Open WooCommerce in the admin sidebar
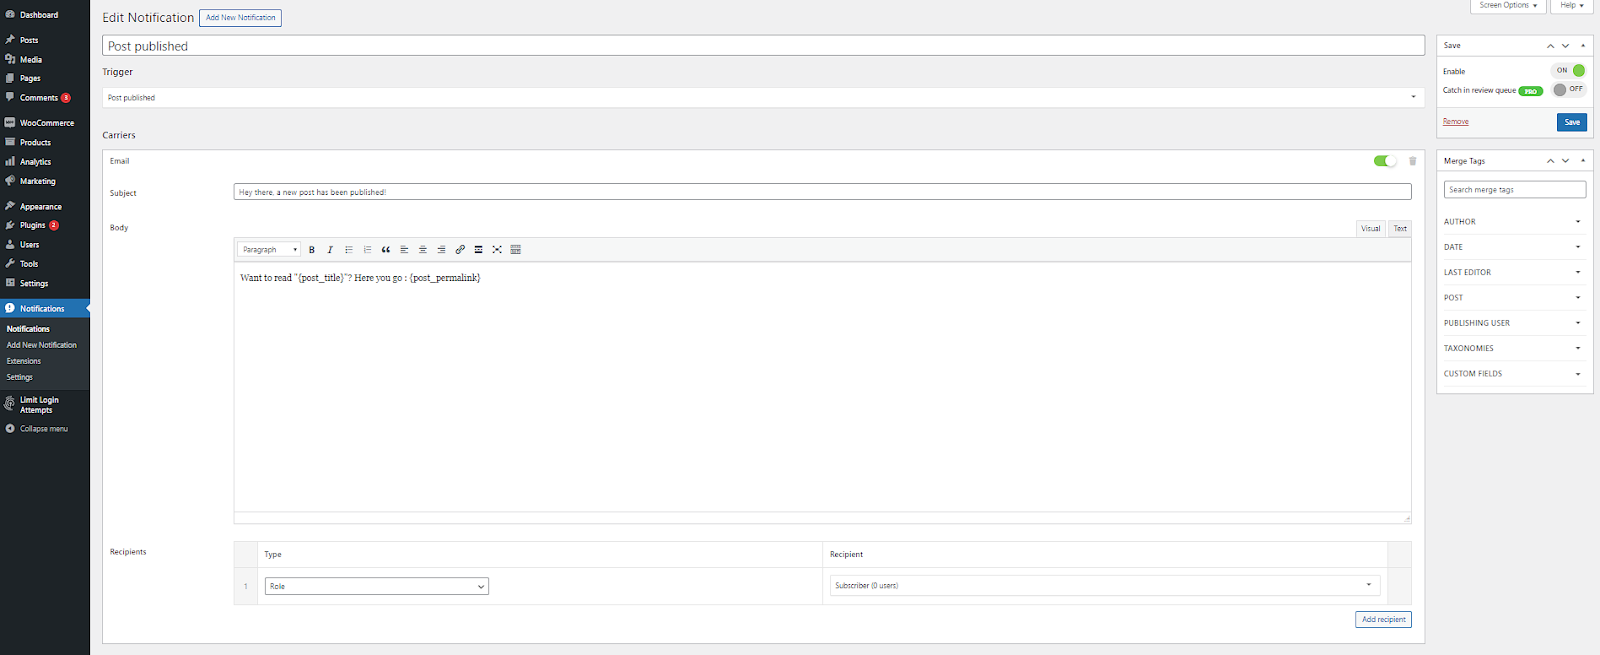The height and width of the screenshot is (655, 1600). coord(46,123)
